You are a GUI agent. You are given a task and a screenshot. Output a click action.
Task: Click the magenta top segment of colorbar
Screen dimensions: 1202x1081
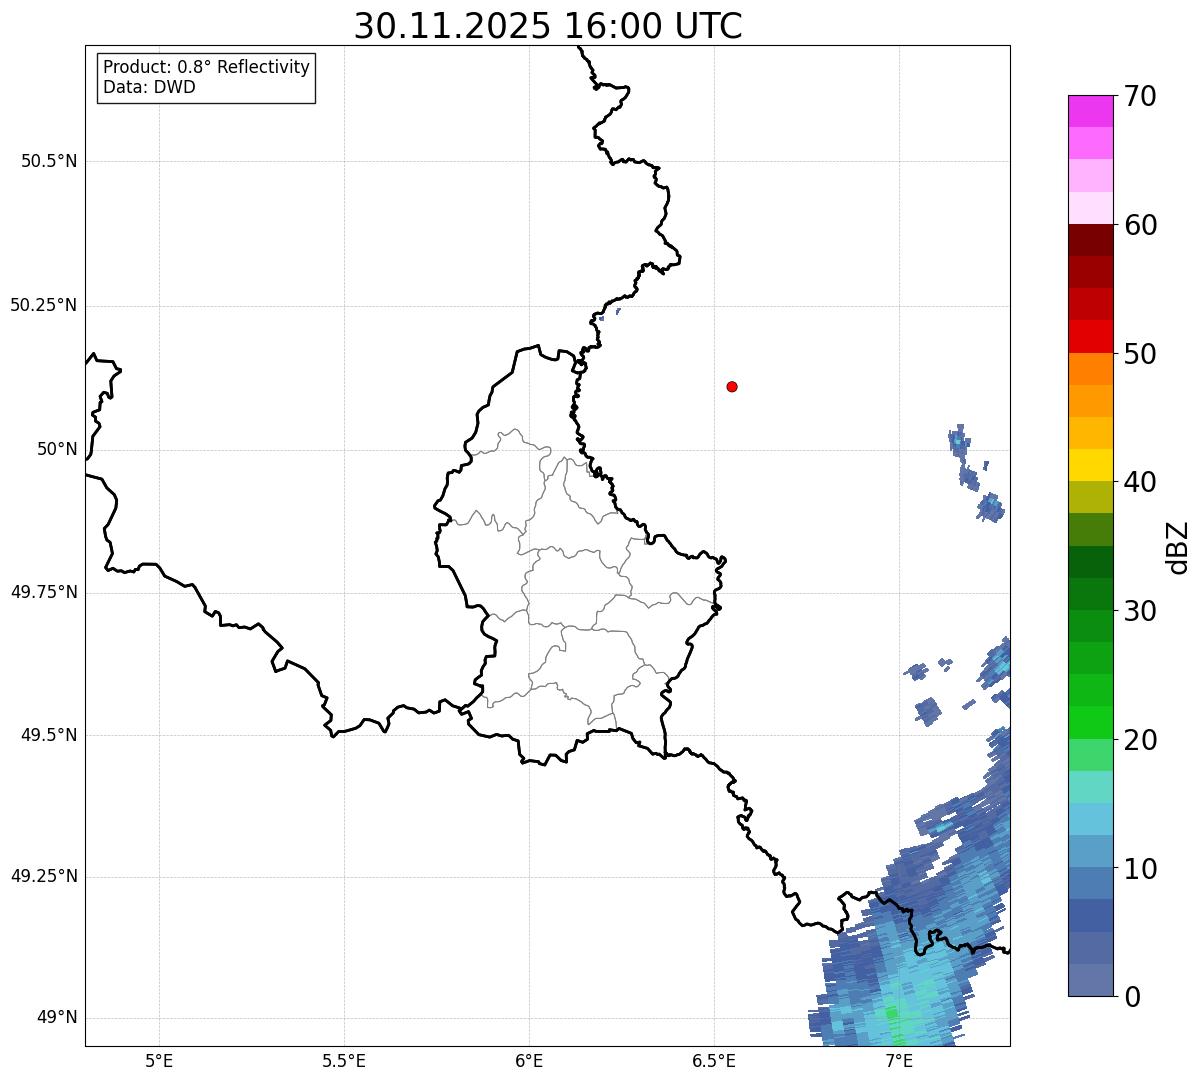(x=1090, y=111)
